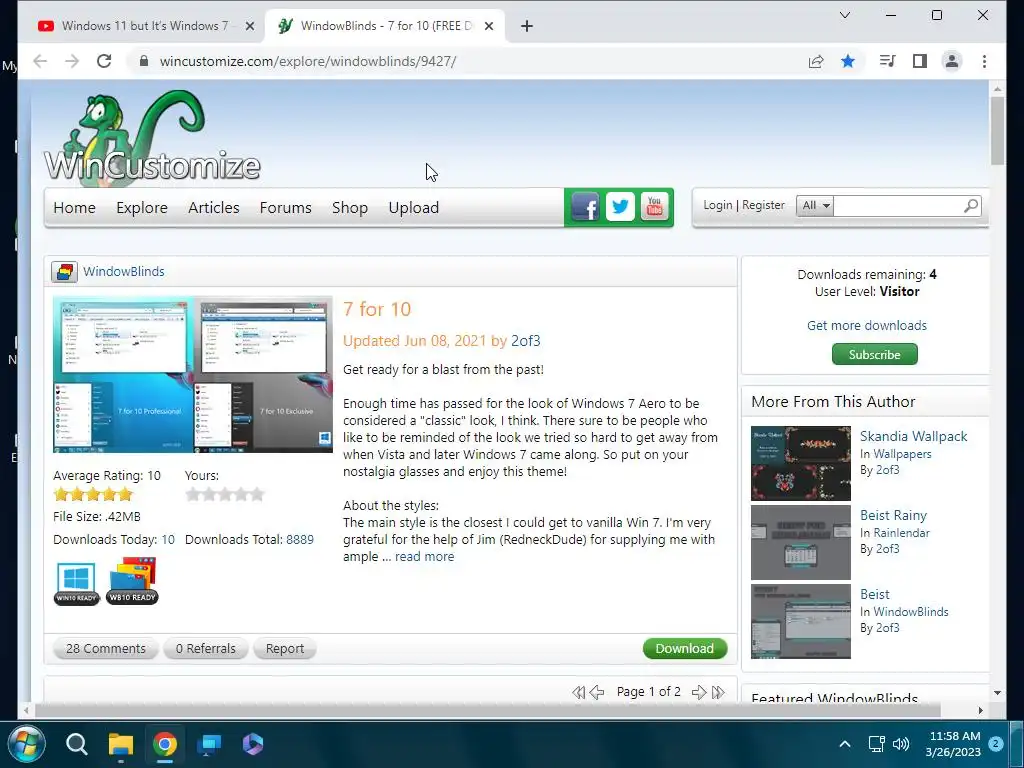The height and width of the screenshot is (768, 1024).
Task: Open the notification badge showing 2
Action: tap(996, 744)
